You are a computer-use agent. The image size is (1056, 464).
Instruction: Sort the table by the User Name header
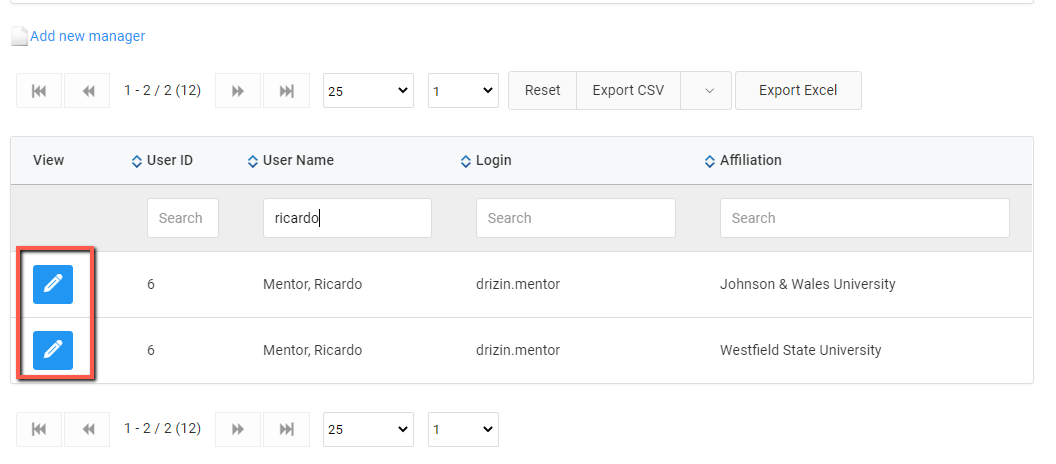tap(298, 161)
